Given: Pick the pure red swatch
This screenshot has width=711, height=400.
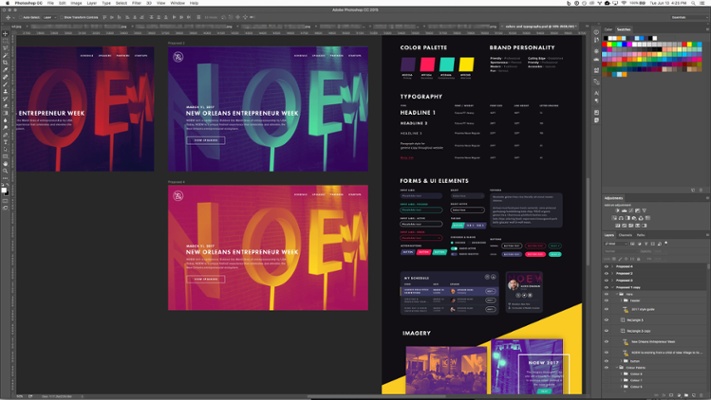Looking at the screenshot, I should (605, 44).
